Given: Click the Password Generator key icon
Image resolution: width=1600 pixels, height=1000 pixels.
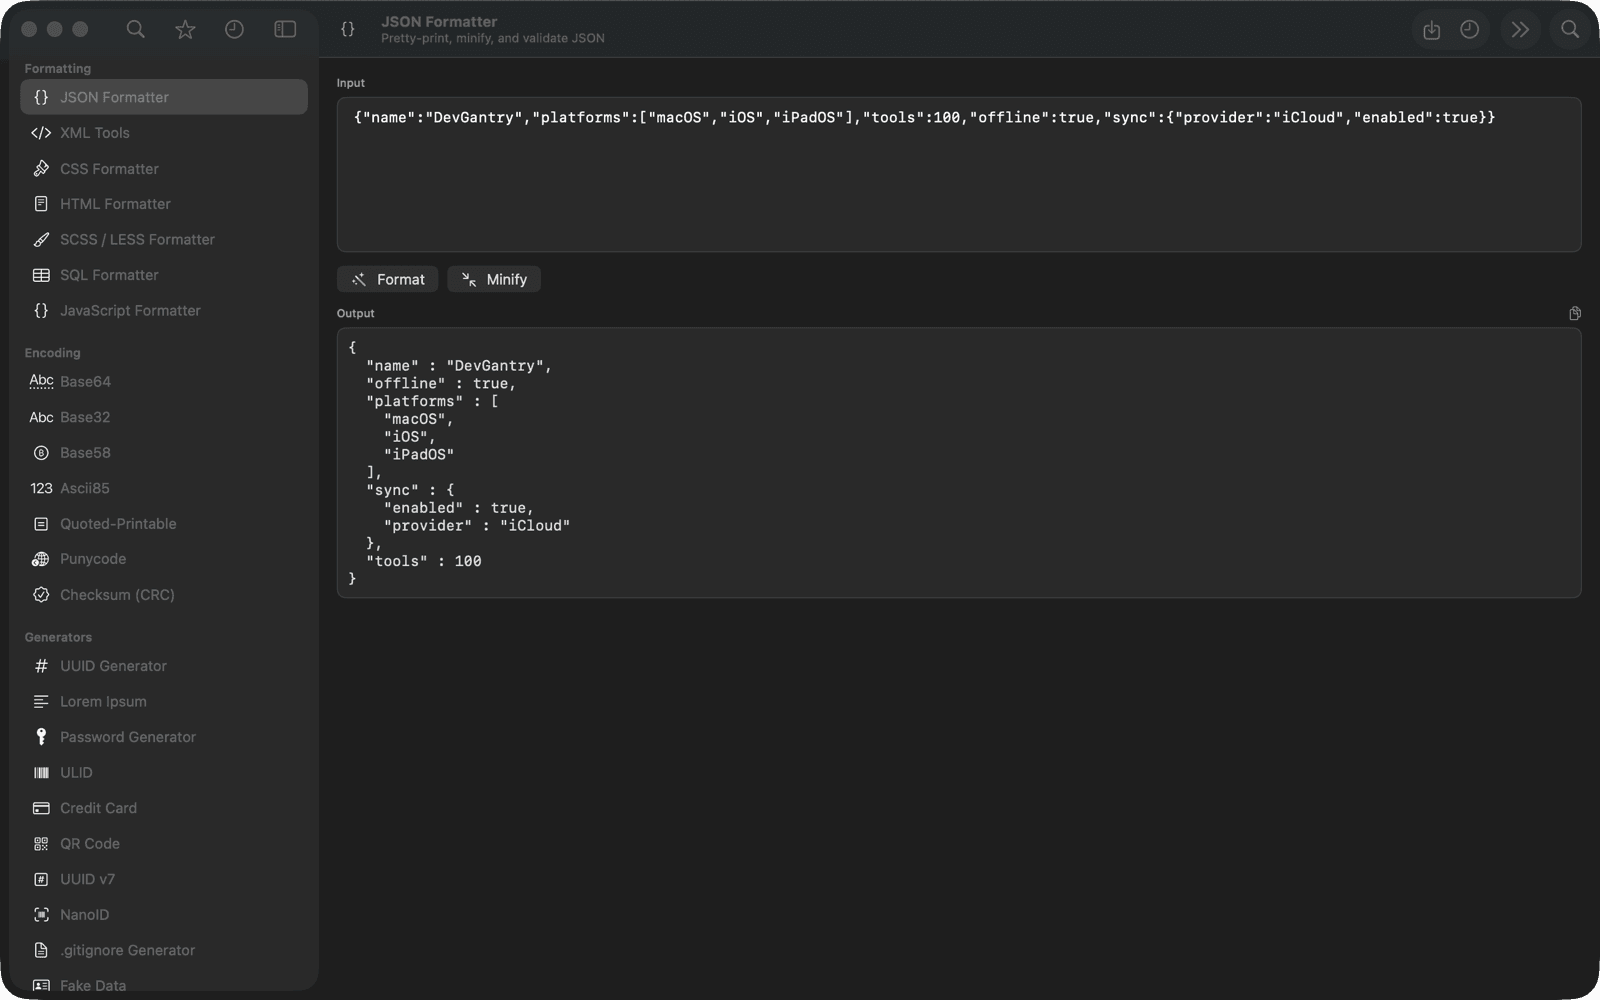Looking at the screenshot, I should [x=41, y=737].
